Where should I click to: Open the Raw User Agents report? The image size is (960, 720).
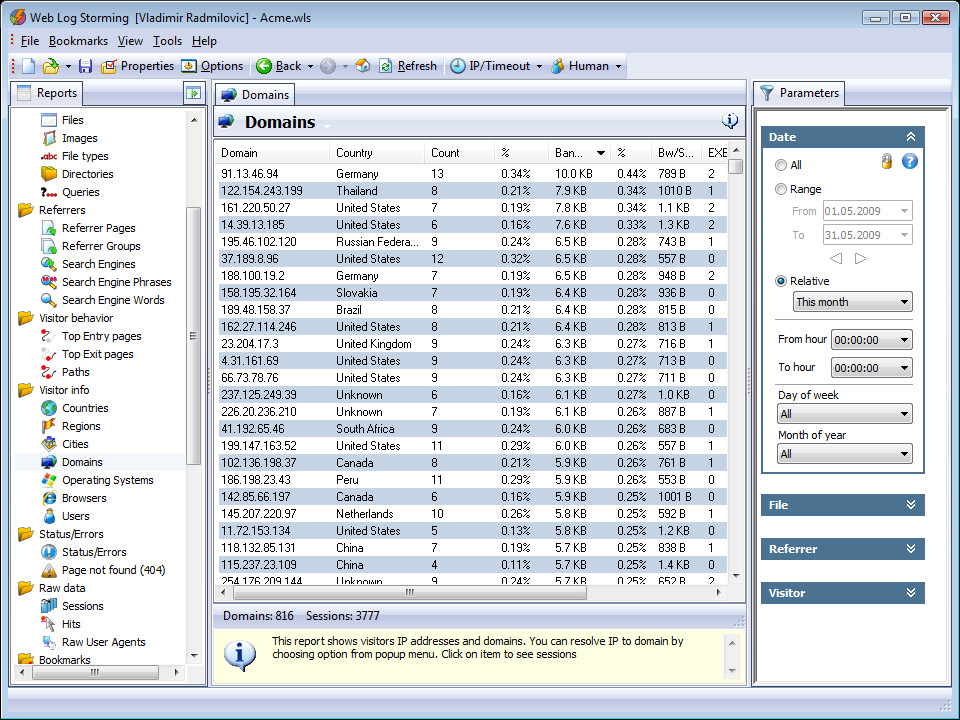pyautogui.click(x=93, y=642)
